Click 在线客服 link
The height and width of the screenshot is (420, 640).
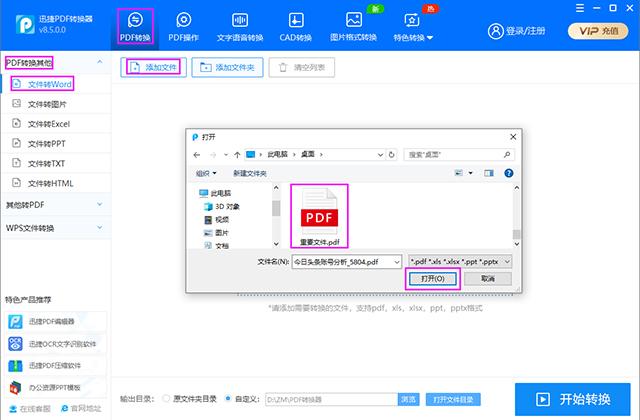click(x=30, y=409)
